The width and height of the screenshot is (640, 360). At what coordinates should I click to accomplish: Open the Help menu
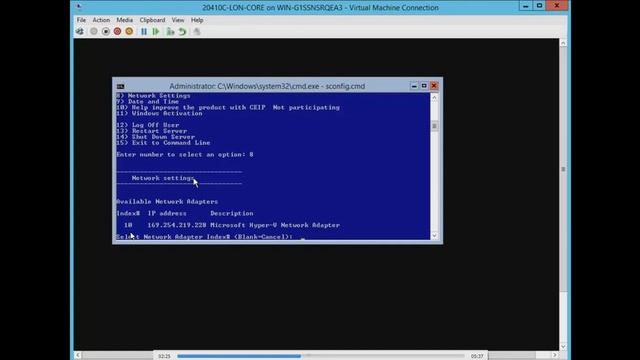click(197, 20)
